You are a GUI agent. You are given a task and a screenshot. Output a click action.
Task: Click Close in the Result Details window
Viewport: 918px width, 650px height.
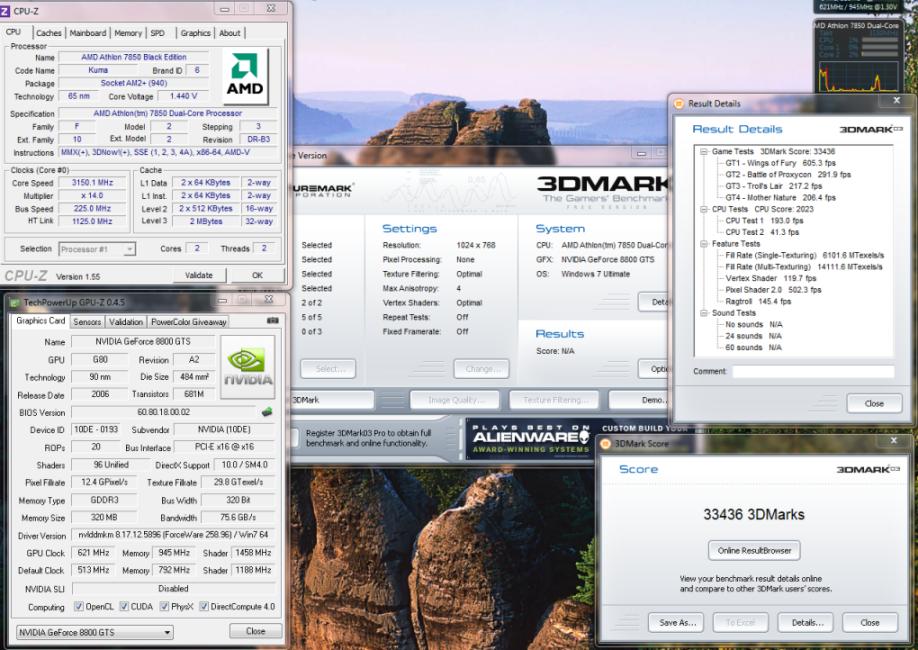coord(874,403)
